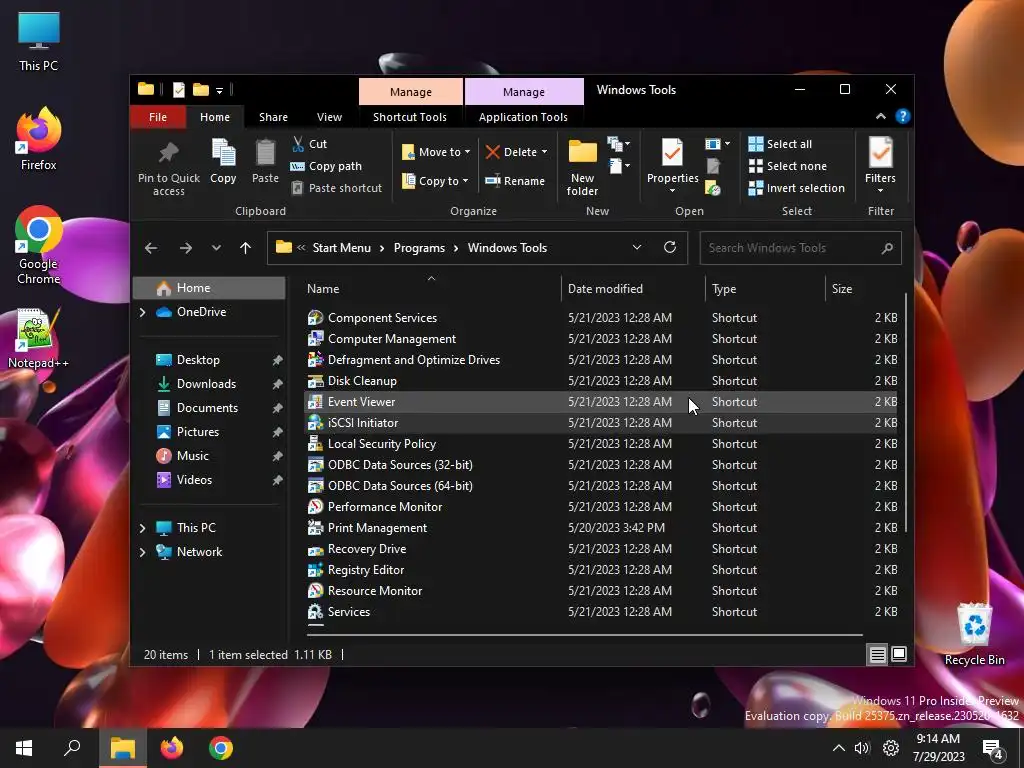Click the Filters ribbon icon
The height and width of the screenshot is (768, 1024).
[x=880, y=152]
